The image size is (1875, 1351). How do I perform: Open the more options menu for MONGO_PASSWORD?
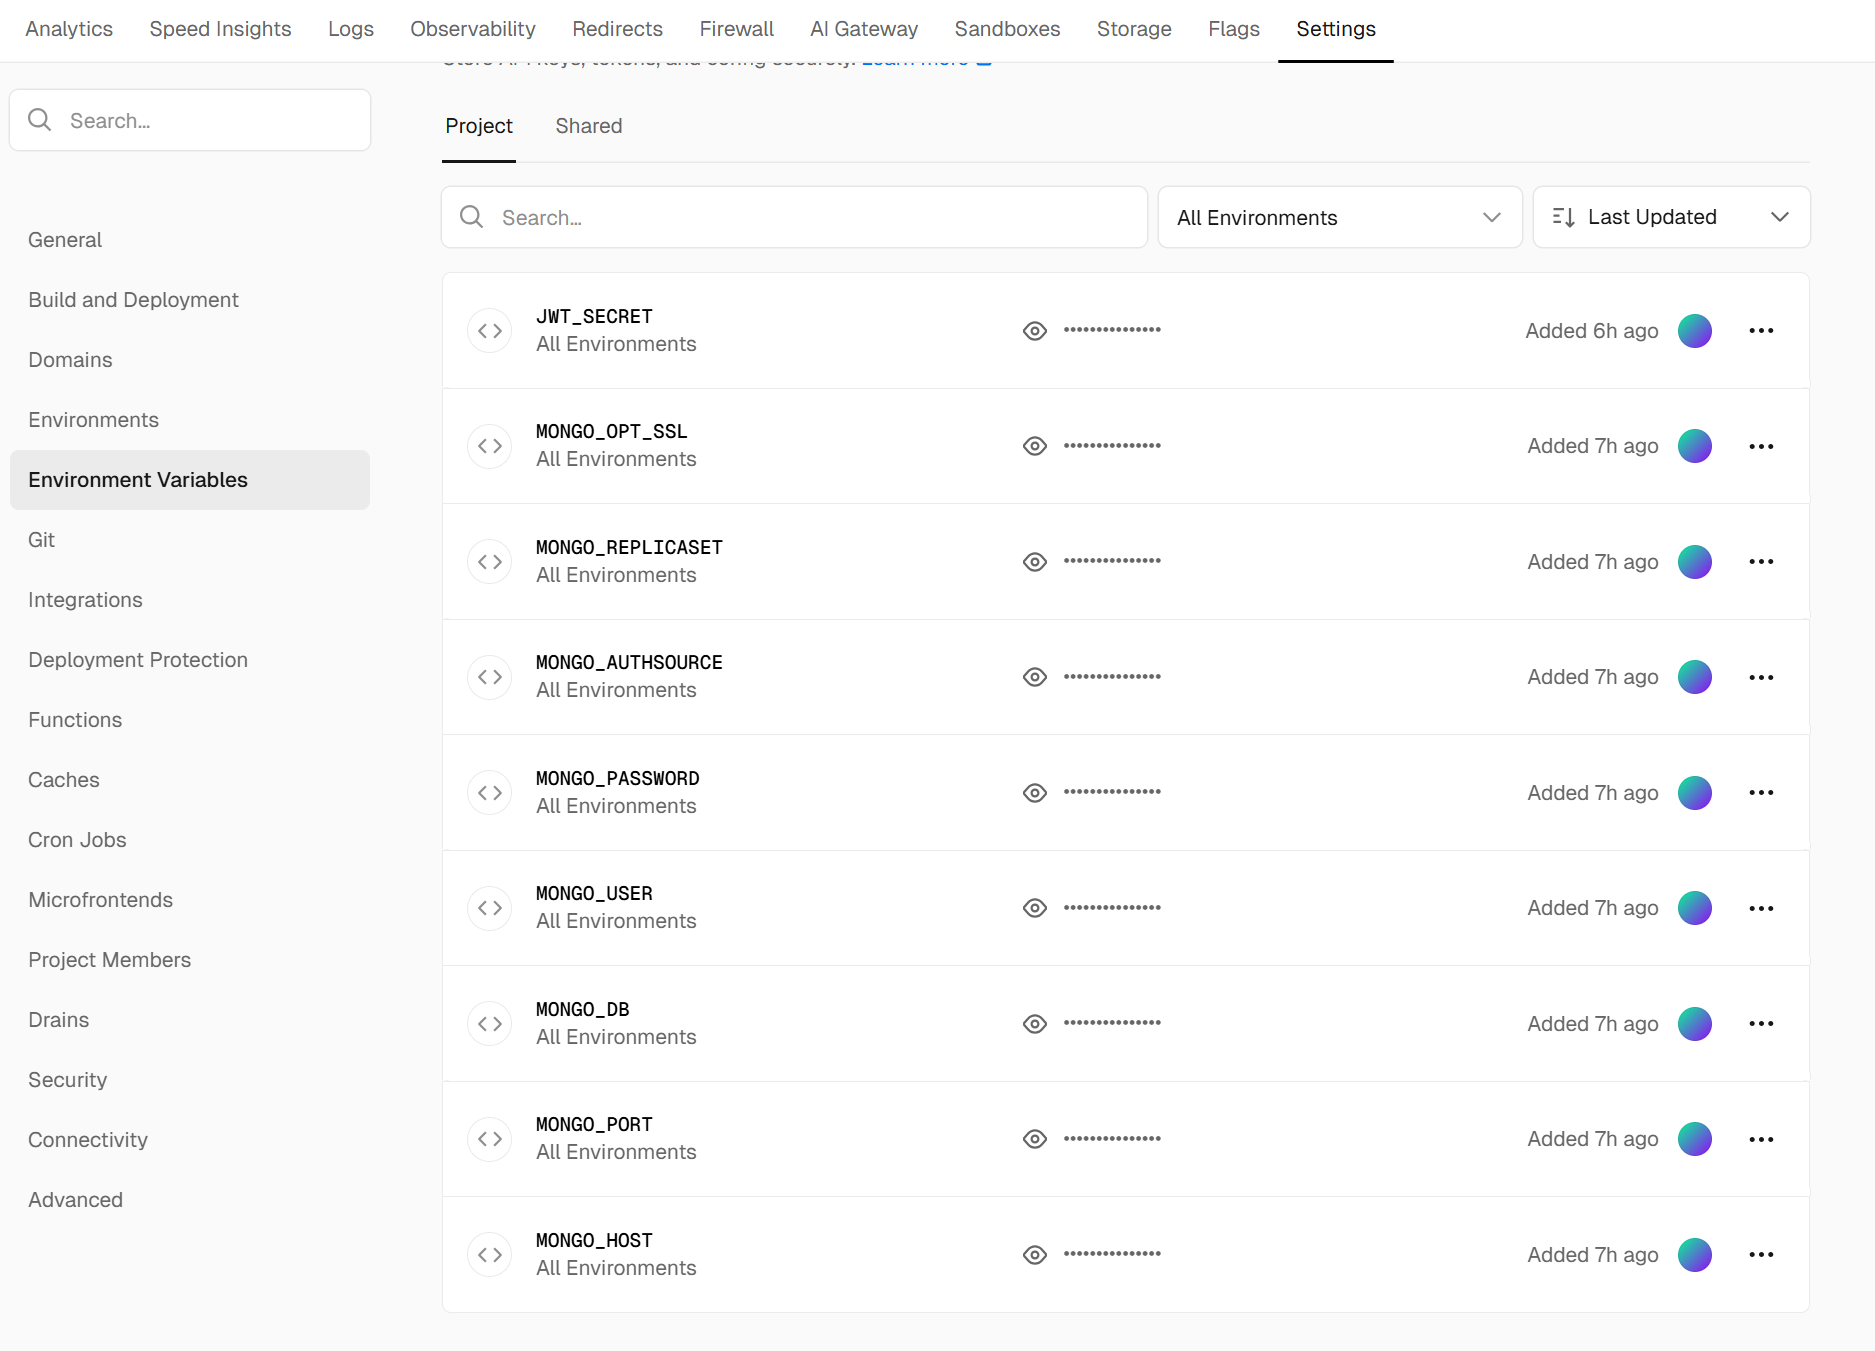1761,793
